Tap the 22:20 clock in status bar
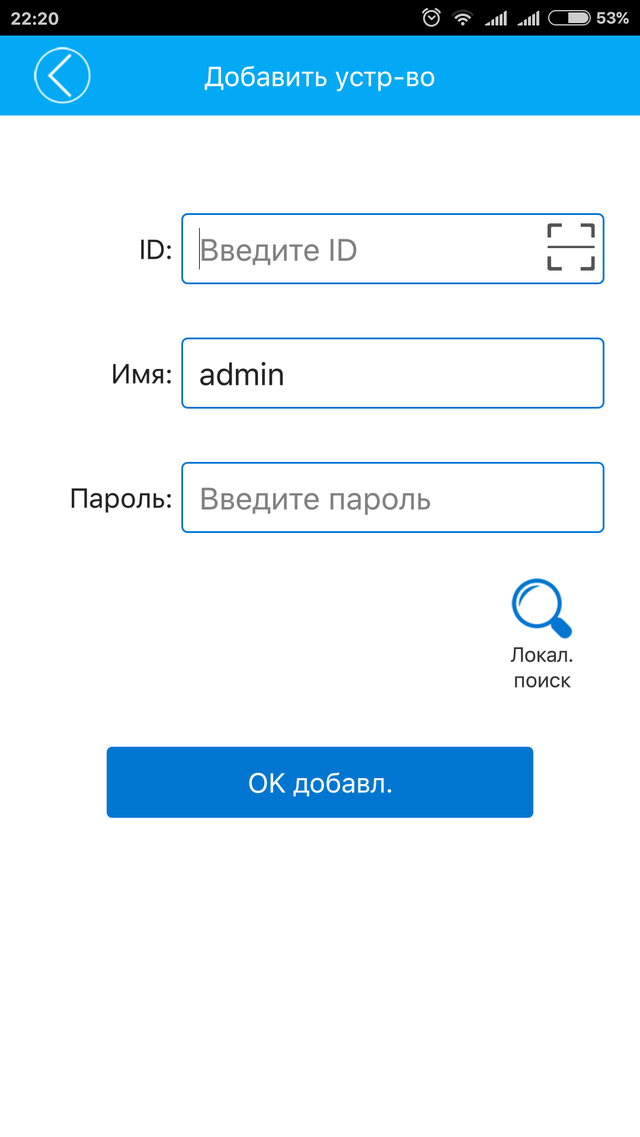Screen dimensions: 640x1137 (34, 18)
